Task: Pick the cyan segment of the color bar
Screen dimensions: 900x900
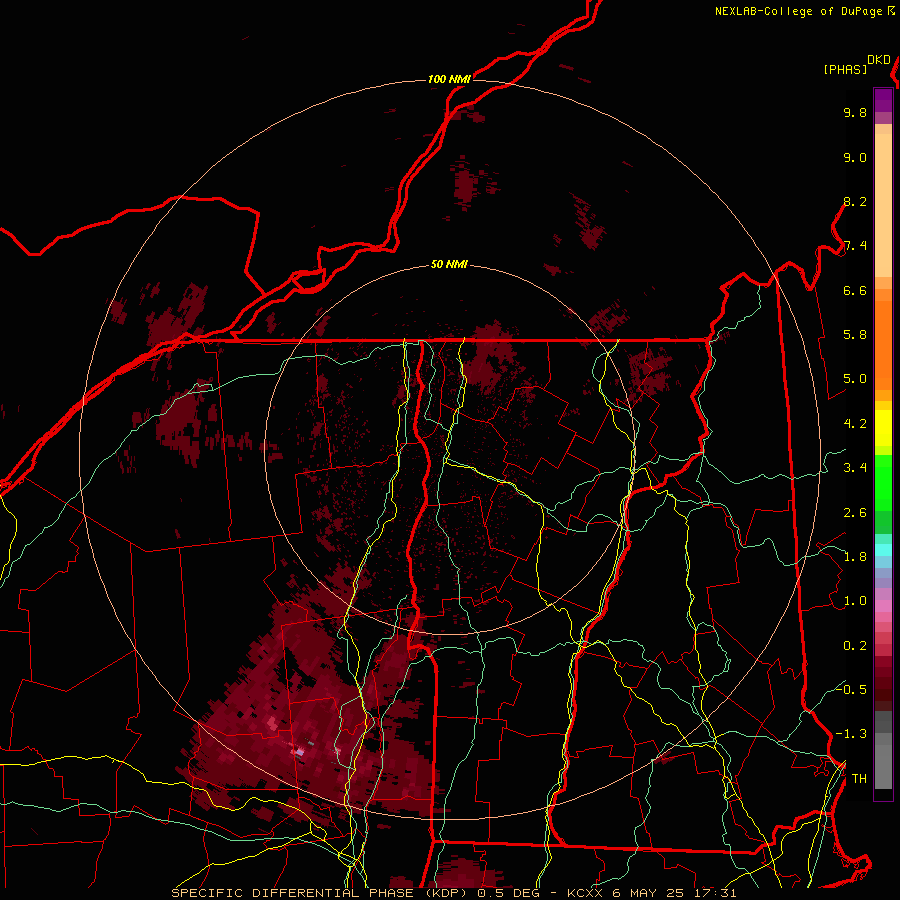Action: 883,550
